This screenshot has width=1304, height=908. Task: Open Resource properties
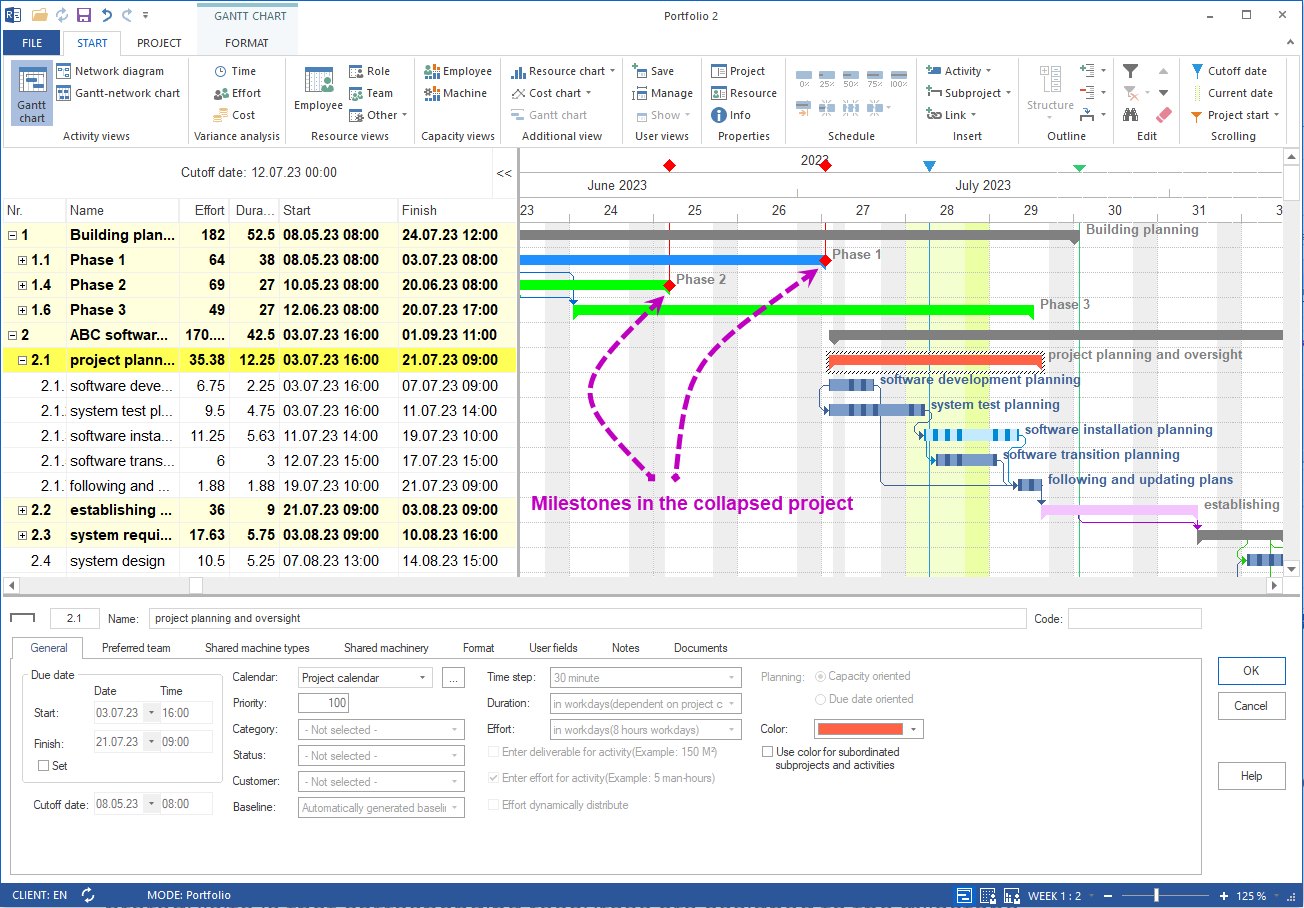coord(744,93)
